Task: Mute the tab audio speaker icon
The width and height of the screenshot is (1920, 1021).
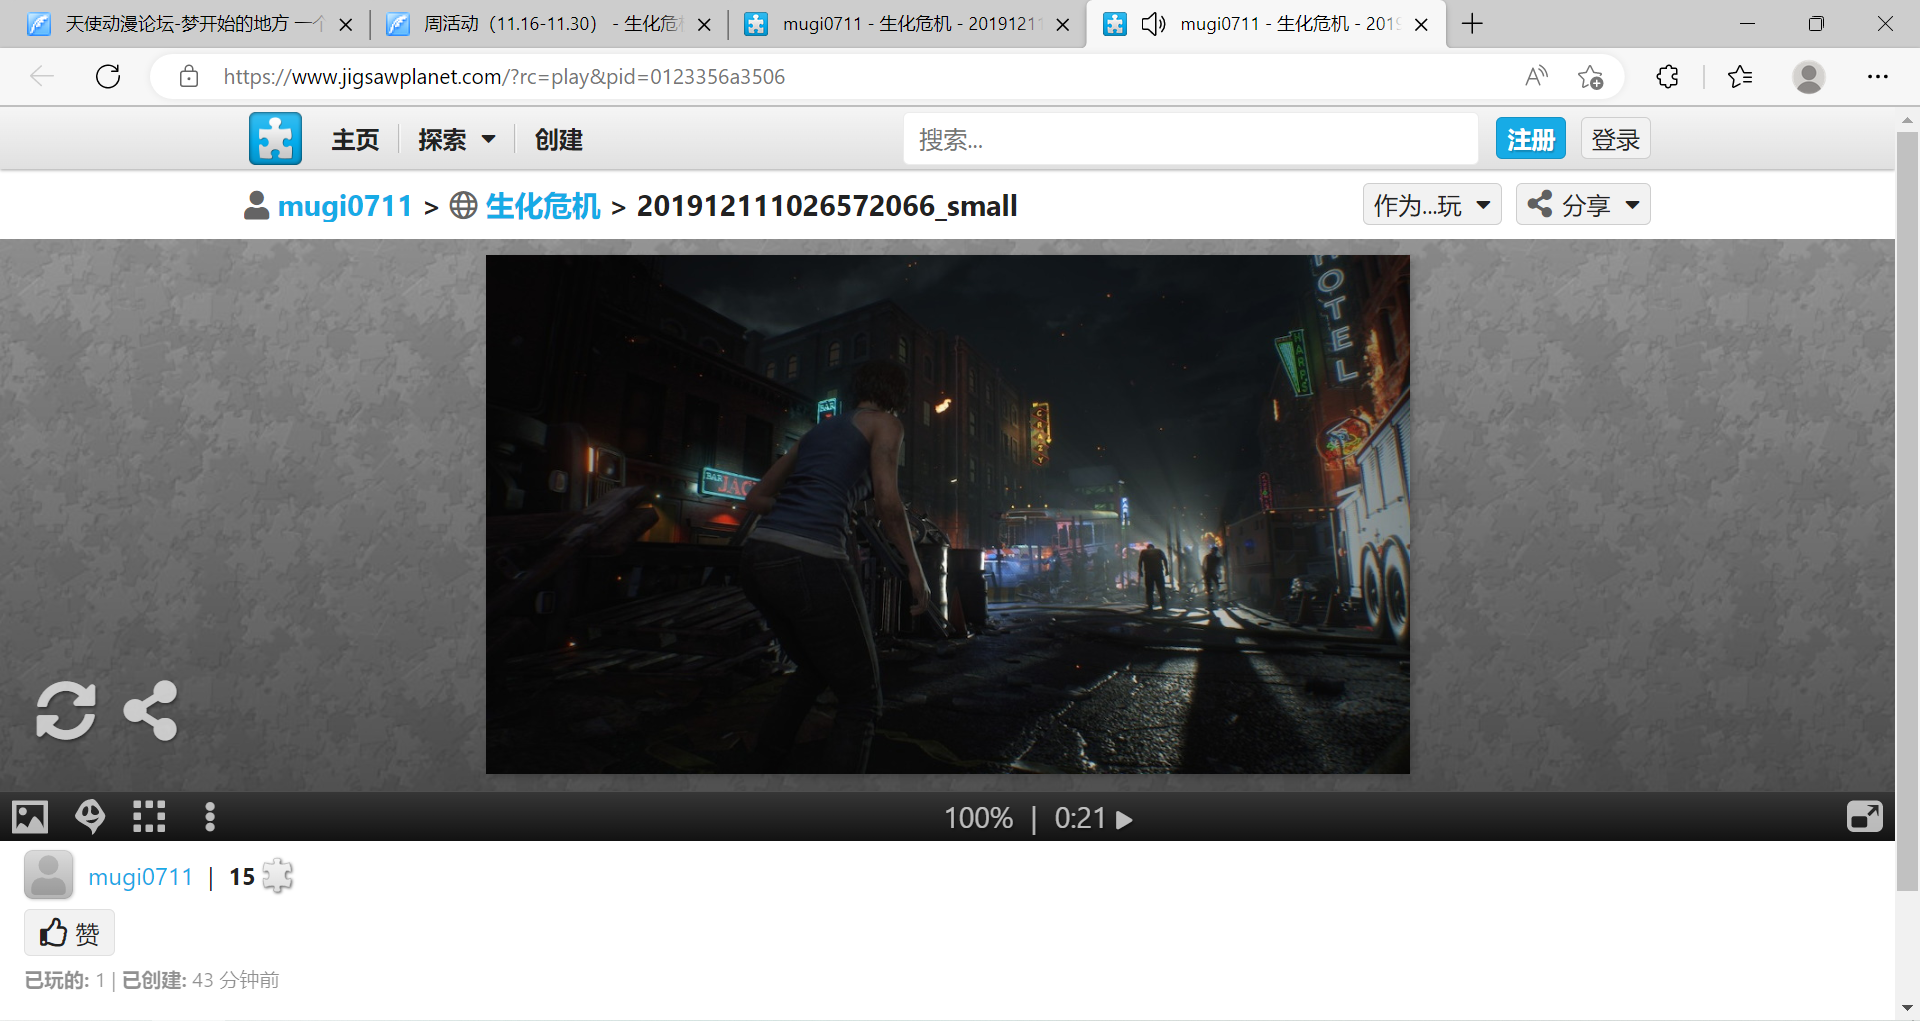Action: [1153, 24]
